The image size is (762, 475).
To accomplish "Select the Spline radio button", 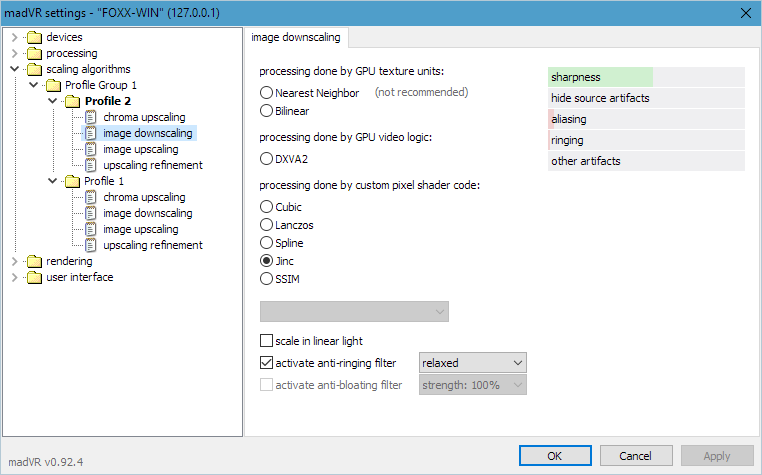I will point(266,243).
